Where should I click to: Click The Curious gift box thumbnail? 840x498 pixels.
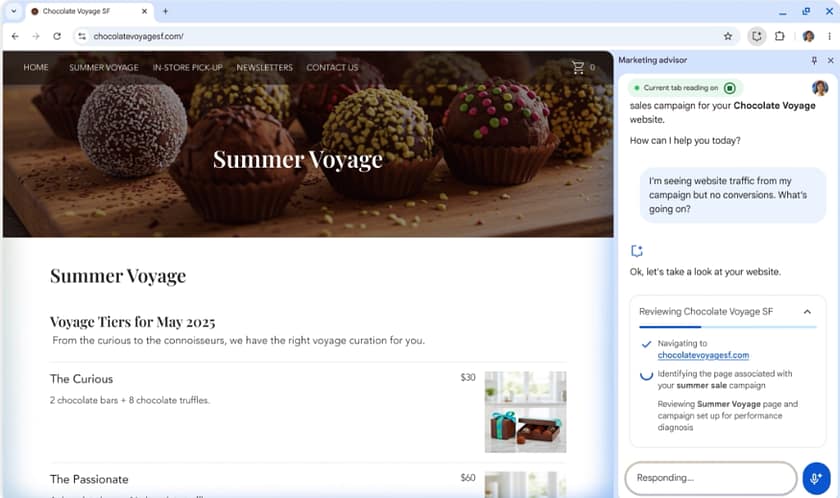(x=525, y=411)
